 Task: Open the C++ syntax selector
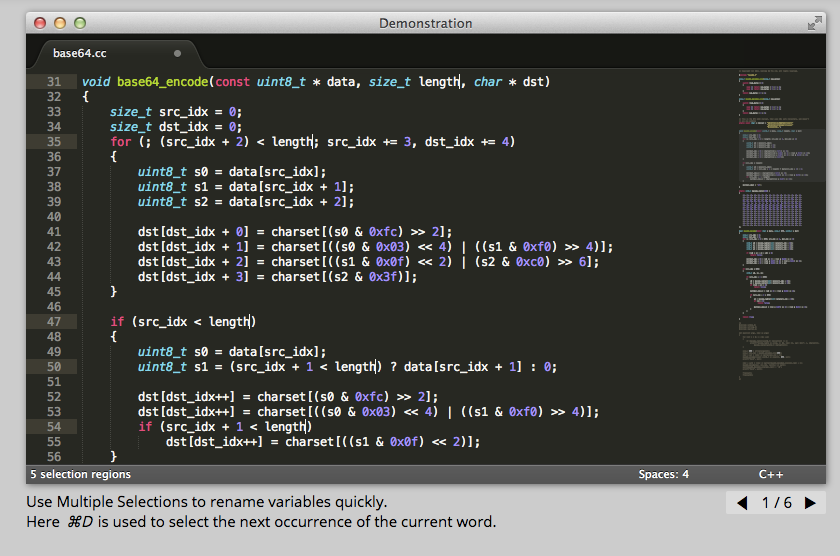point(771,474)
